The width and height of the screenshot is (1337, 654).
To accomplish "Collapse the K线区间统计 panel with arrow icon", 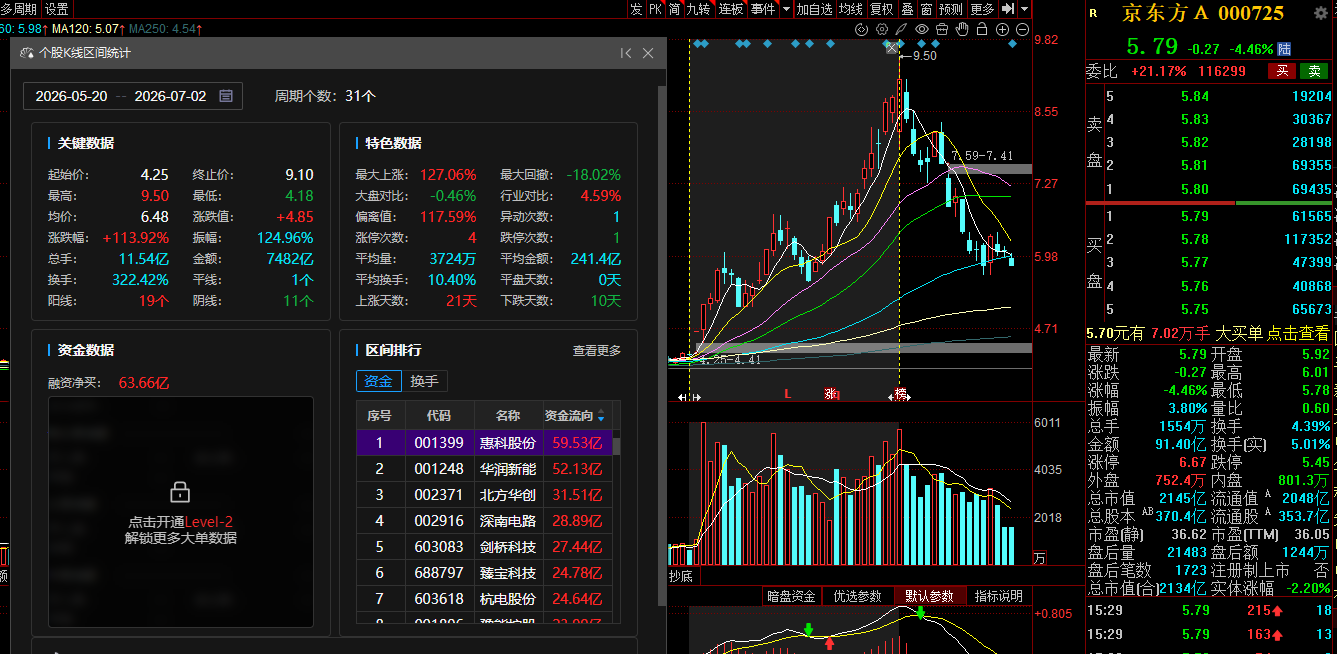I will coord(626,53).
